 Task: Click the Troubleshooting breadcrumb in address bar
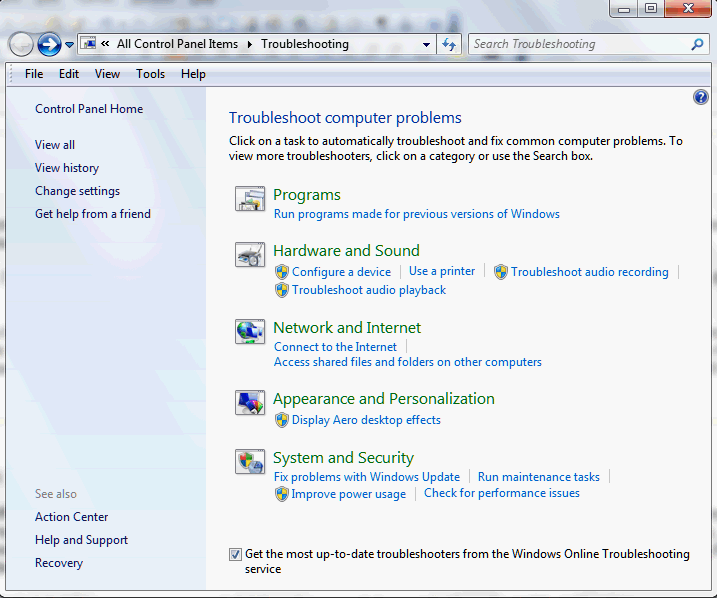click(x=305, y=44)
